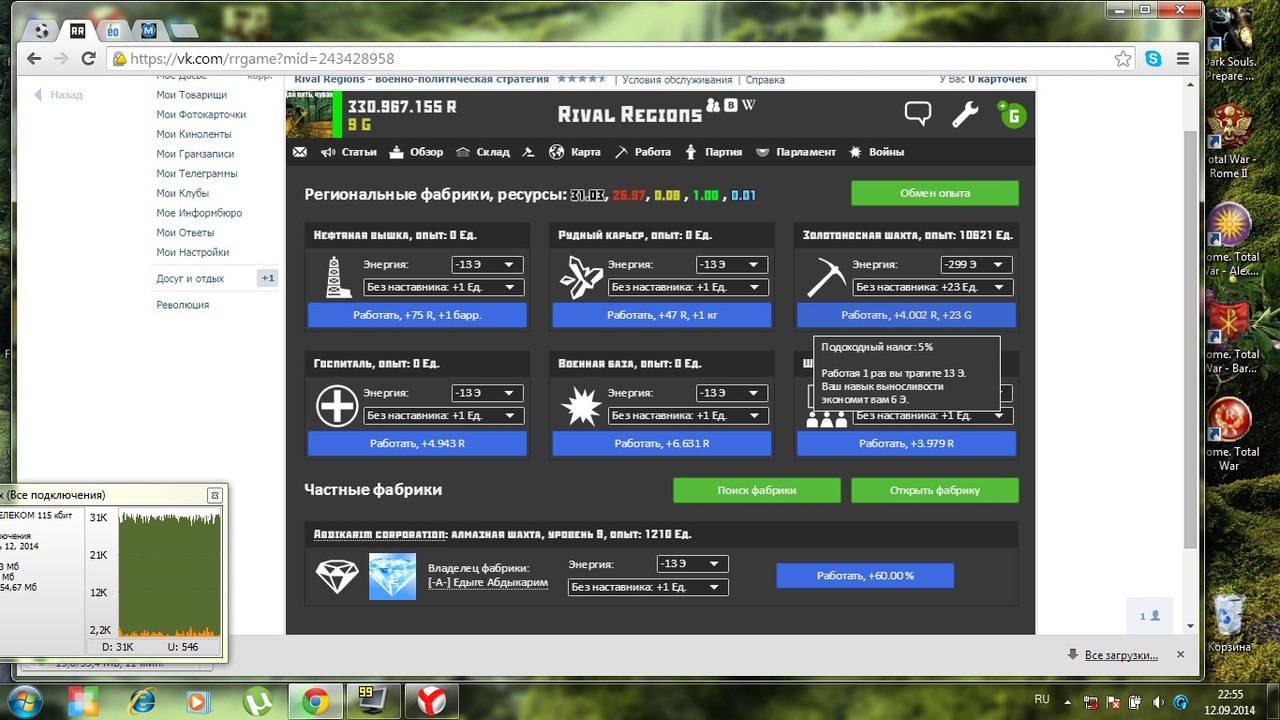Switch to the soccer ball browser tab
This screenshot has height=720, width=1280.
pos(42,30)
